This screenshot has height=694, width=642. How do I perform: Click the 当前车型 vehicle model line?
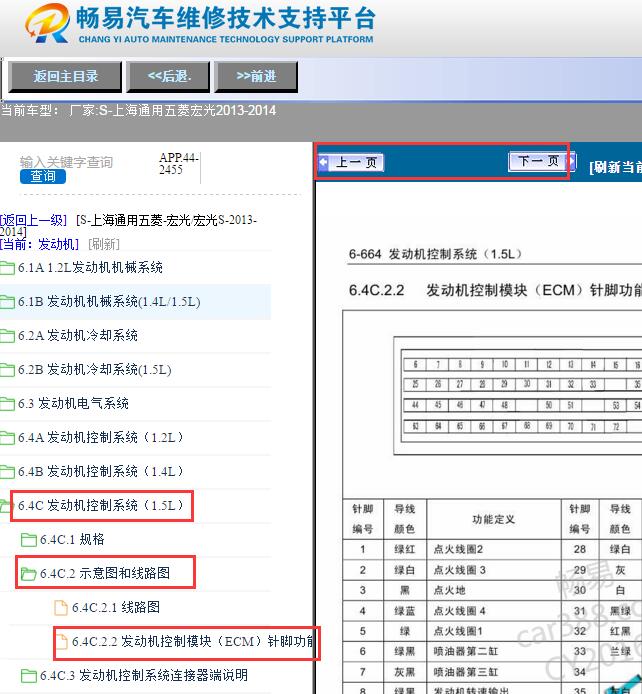pyautogui.click(x=138, y=110)
